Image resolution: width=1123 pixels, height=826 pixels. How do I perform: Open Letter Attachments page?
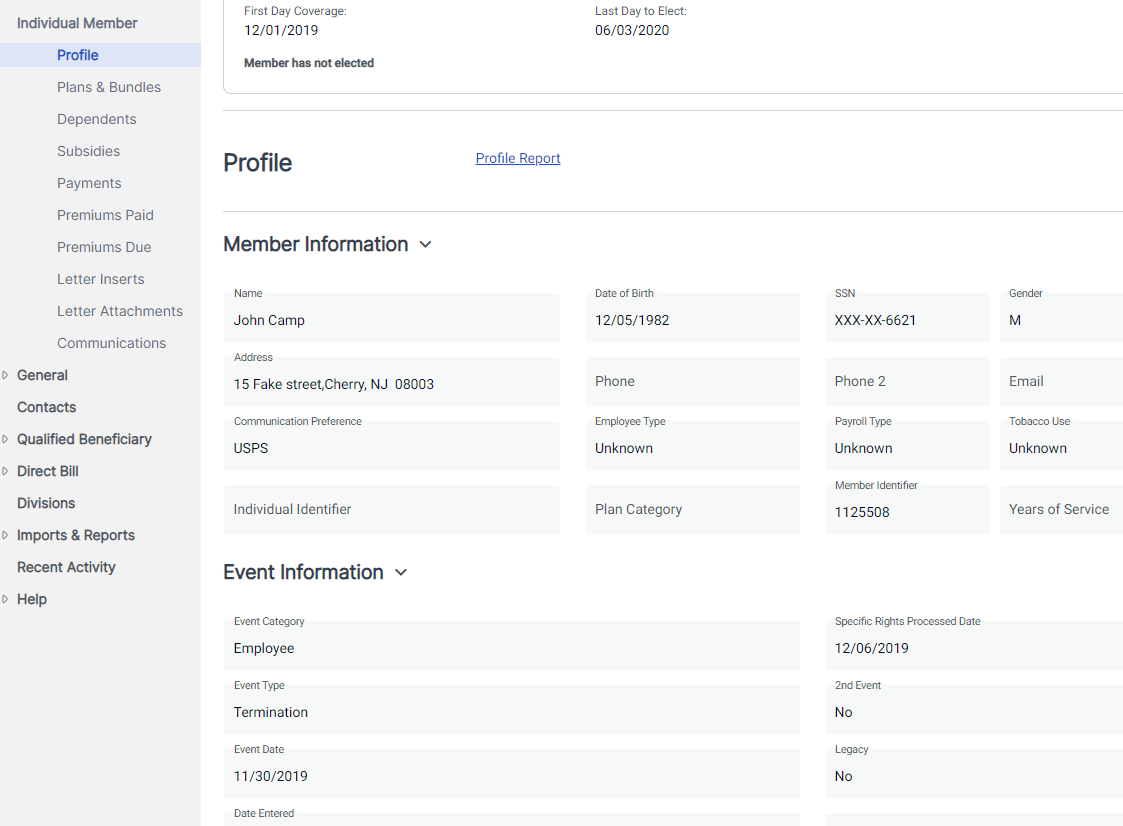pos(120,311)
